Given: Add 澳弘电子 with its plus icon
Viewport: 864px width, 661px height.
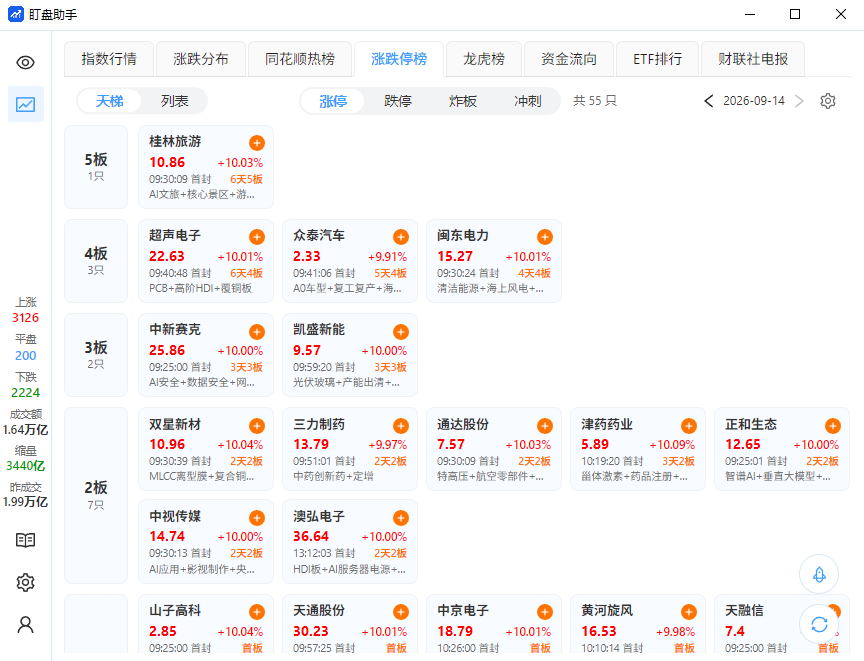Looking at the screenshot, I should pos(401,518).
